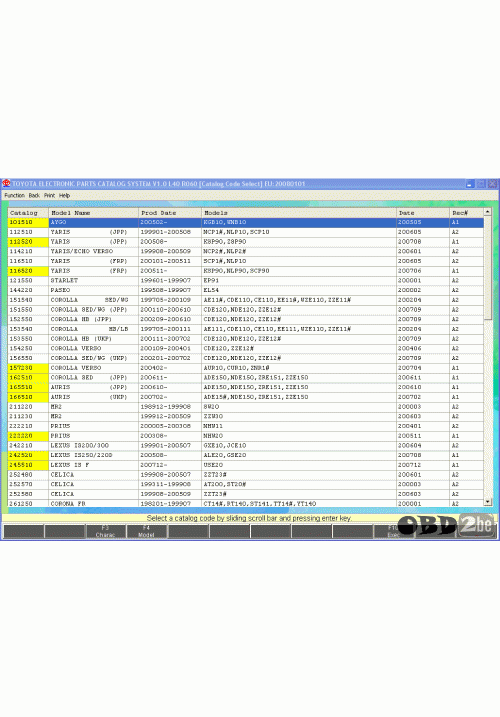Click the F4 Model function button

pos(146,531)
